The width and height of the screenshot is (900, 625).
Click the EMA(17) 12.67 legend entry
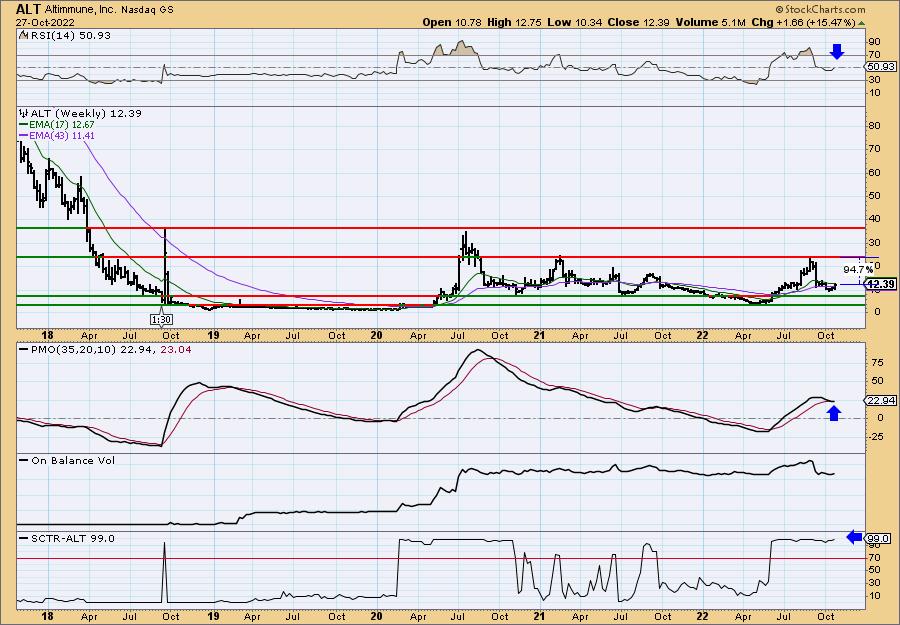[63, 124]
